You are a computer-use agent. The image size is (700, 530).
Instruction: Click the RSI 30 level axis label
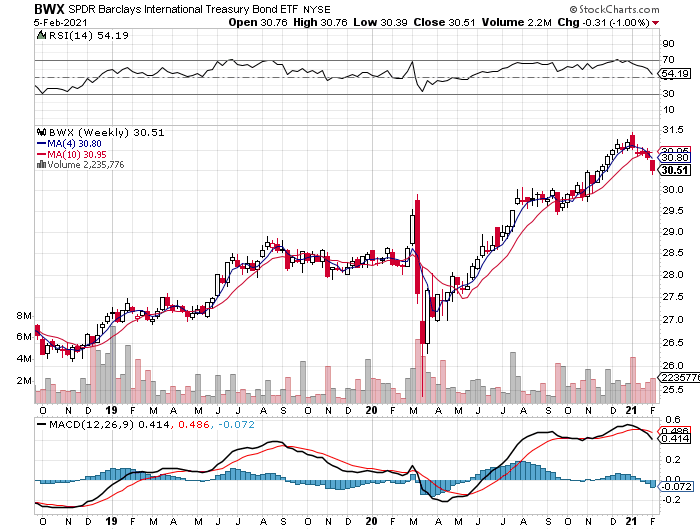point(668,93)
